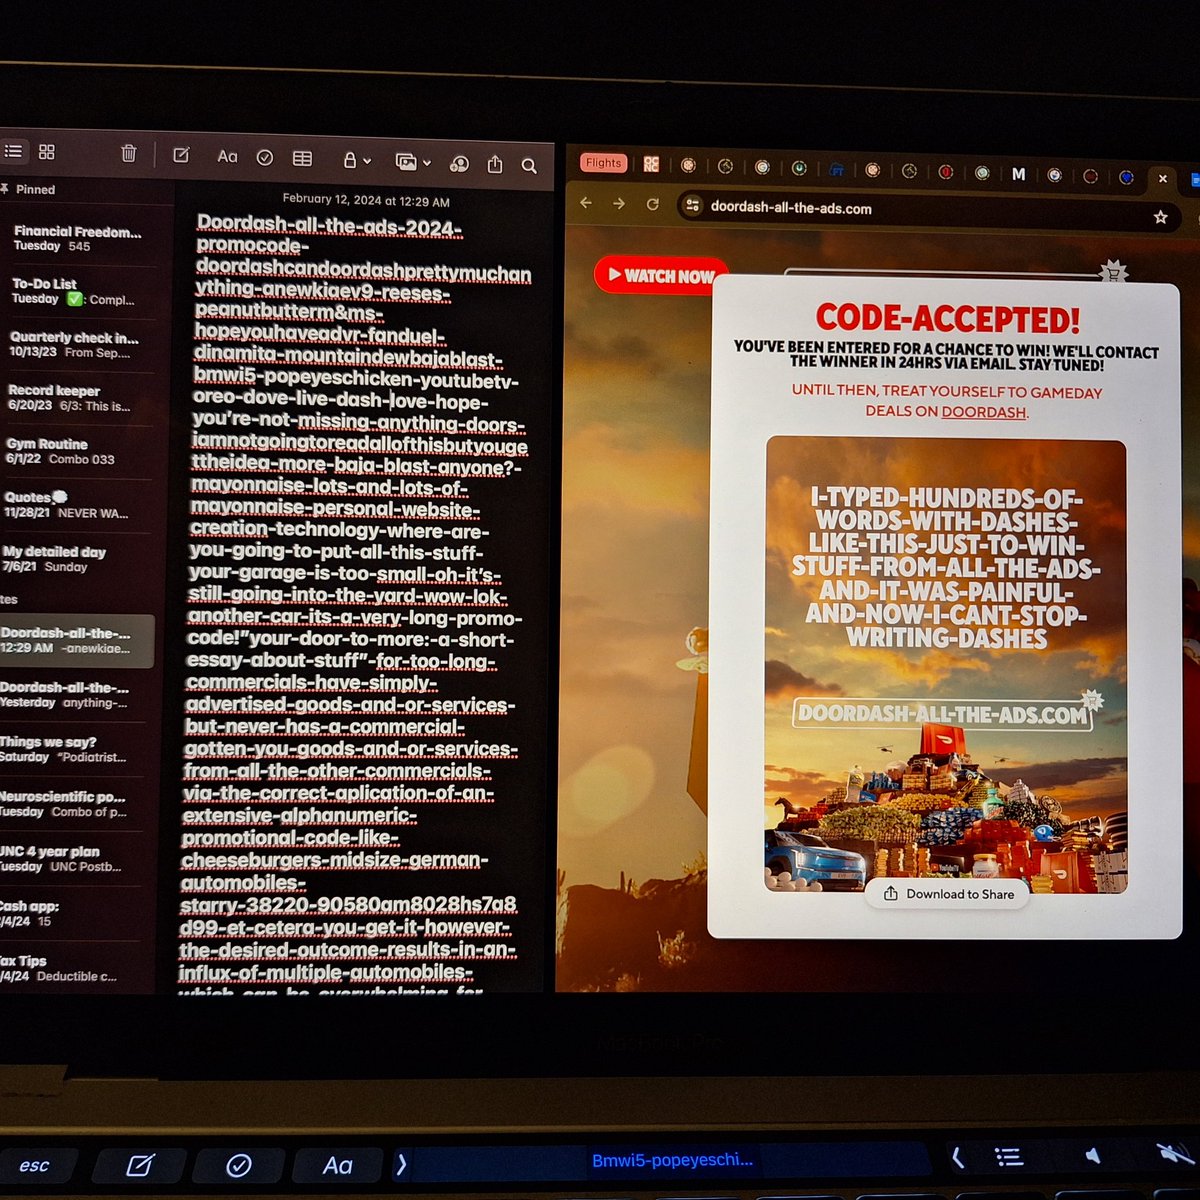Switch to the Flights browser tab
The height and width of the screenshot is (1200, 1200).
click(603, 163)
